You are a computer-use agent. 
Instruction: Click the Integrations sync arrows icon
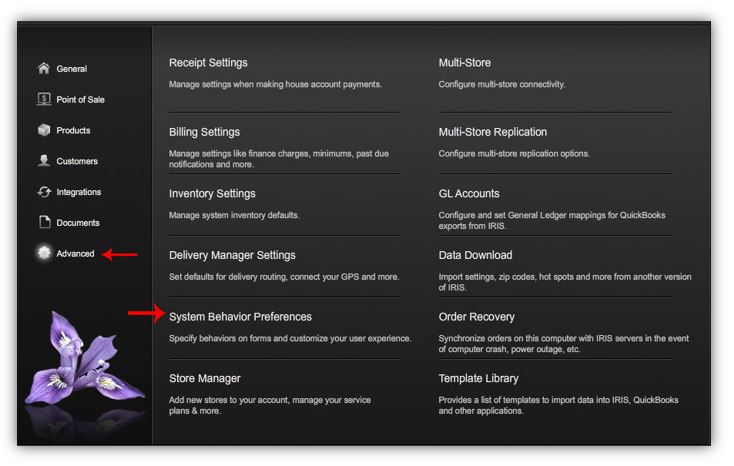[43, 192]
